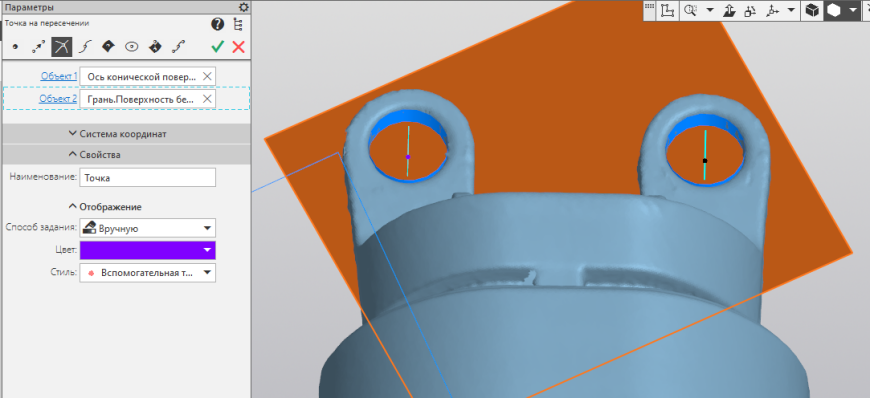Clear the Объект 1 selection
This screenshot has width=870, height=398.
207,77
